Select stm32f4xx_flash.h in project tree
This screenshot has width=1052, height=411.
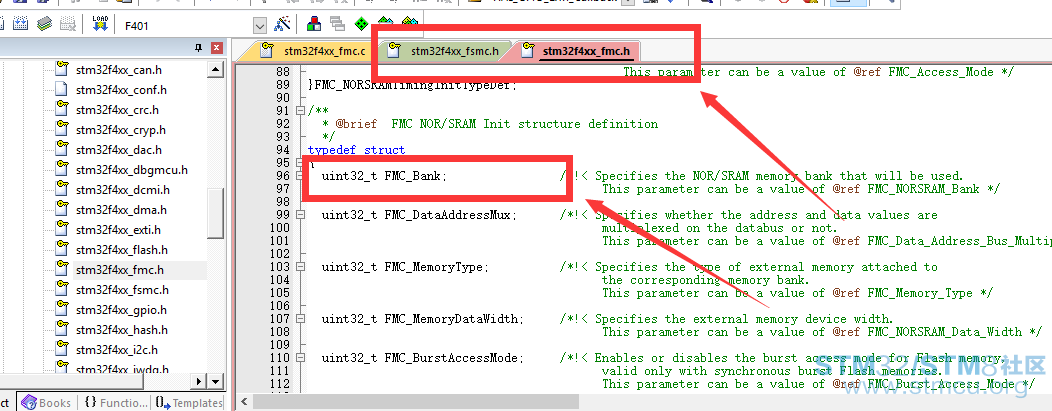(122, 250)
